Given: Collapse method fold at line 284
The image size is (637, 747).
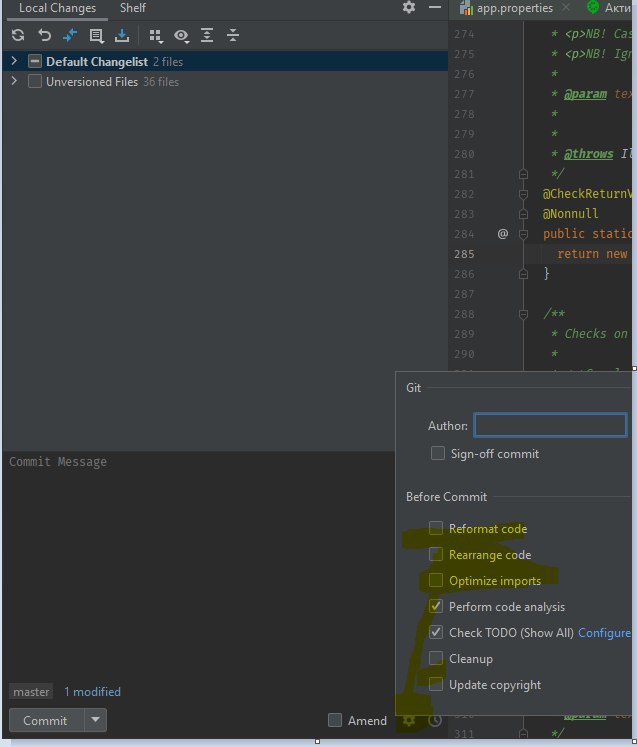Looking at the screenshot, I should coord(523,234).
